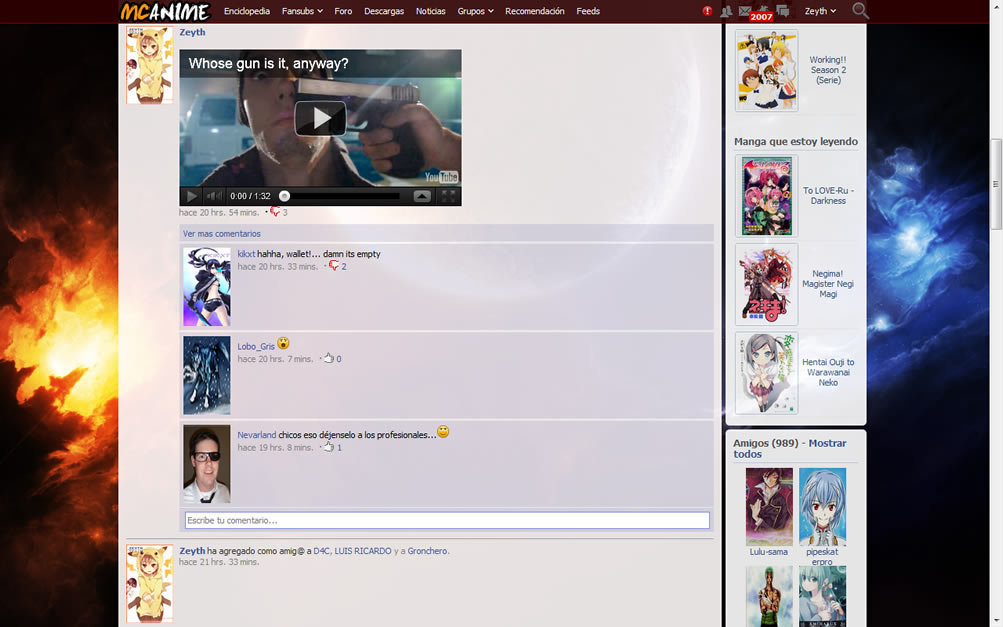Click the like icon under Zeyth's video post
This screenshot has height=627, width=1003.
point(275,212)
